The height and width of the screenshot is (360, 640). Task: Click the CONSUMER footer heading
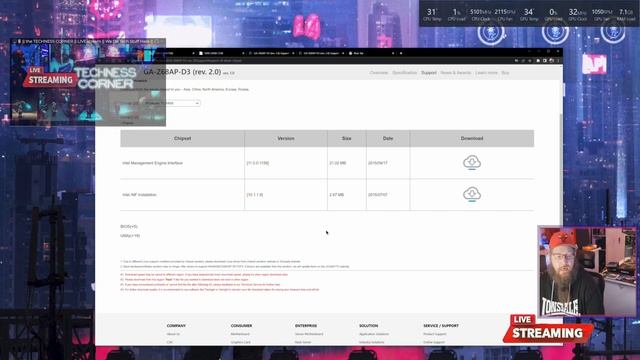pos(241,326)
